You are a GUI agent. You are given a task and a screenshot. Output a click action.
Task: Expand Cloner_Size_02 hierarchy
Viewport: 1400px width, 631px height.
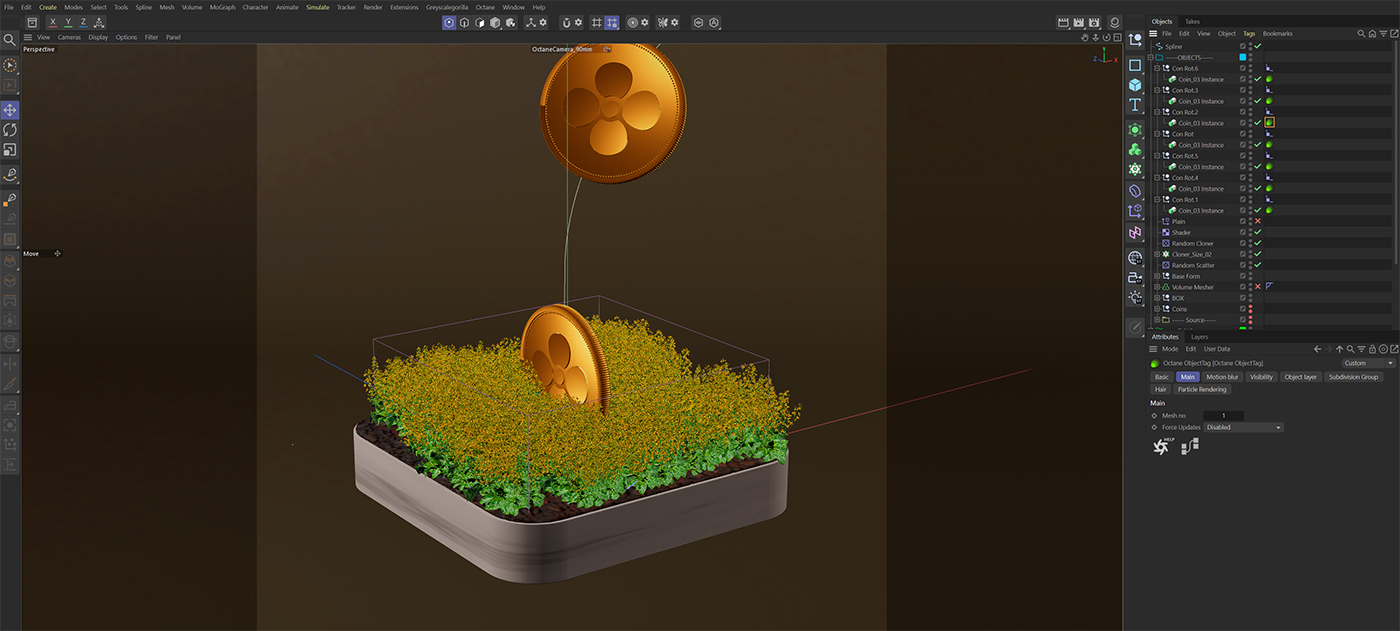[1156, 254]
